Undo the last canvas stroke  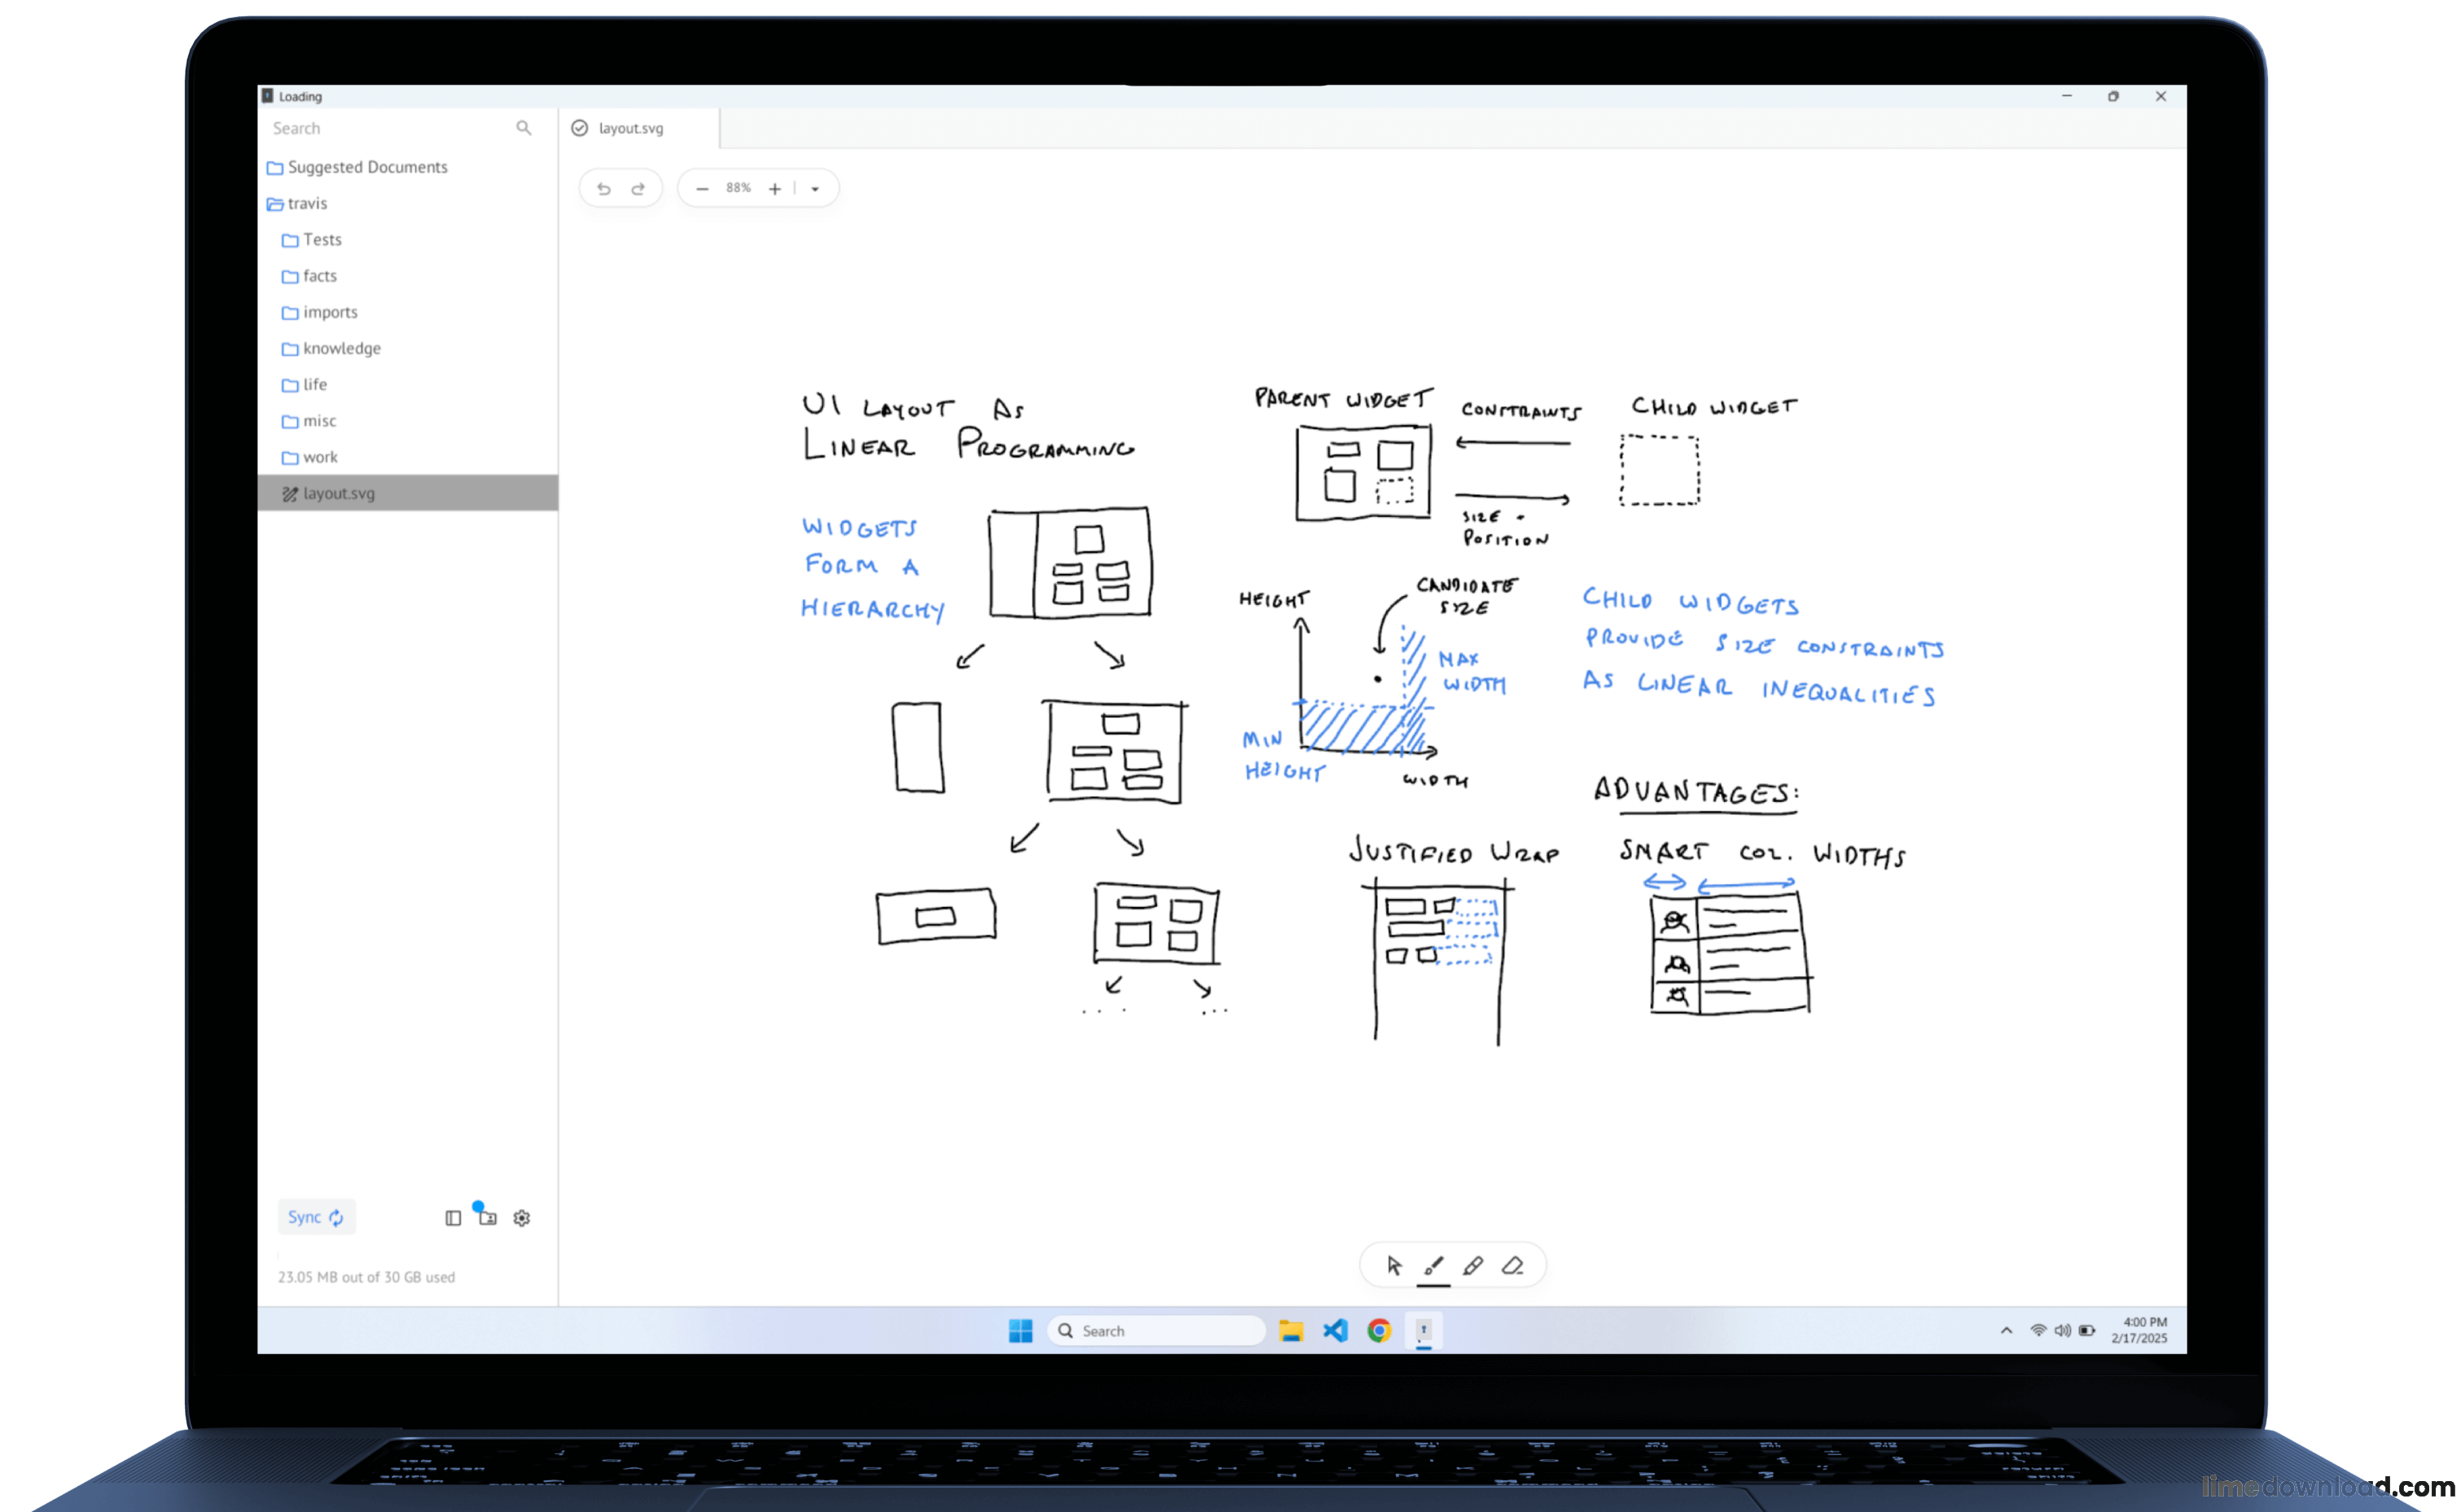[x=604, y=189]
